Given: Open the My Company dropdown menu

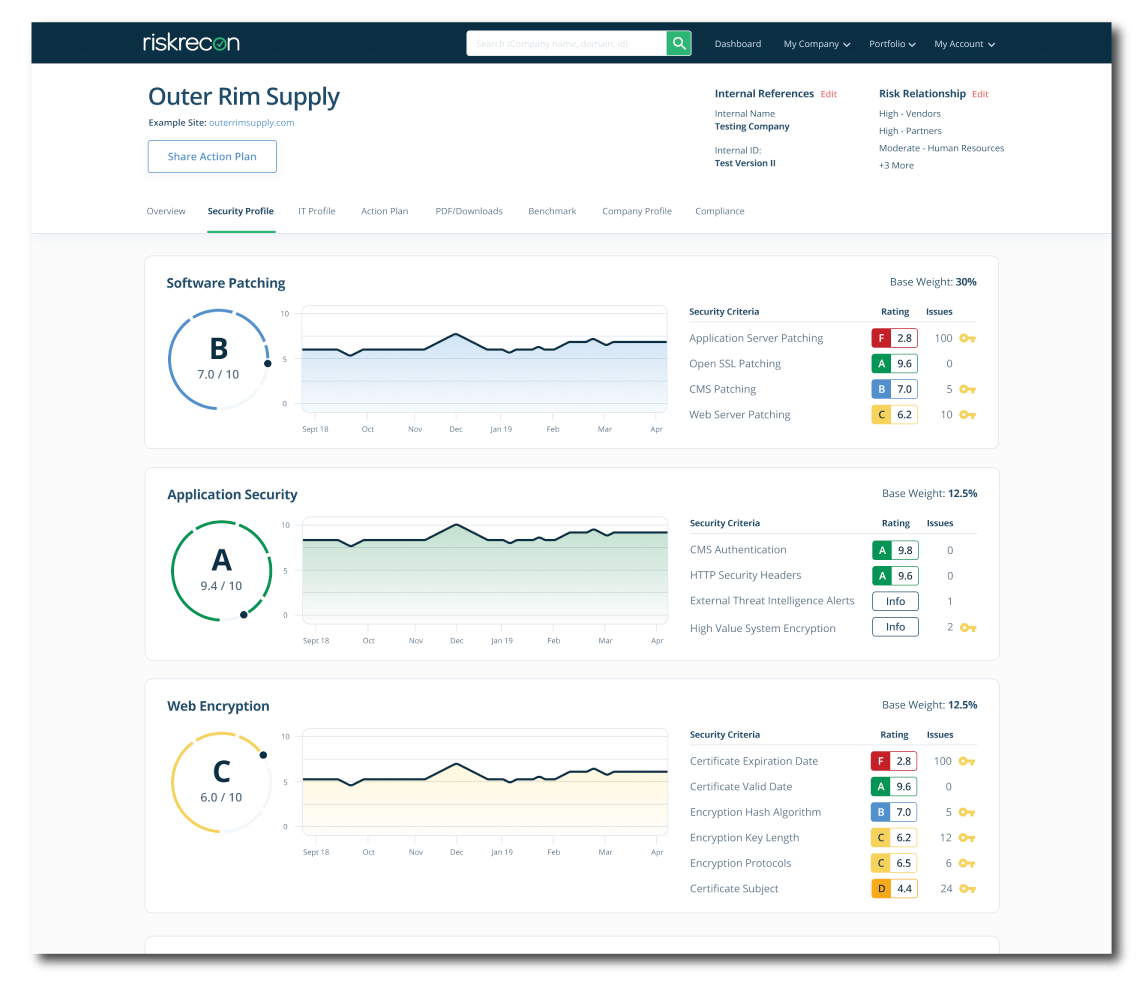Looking at the screenshot, I should coord(816,43).
